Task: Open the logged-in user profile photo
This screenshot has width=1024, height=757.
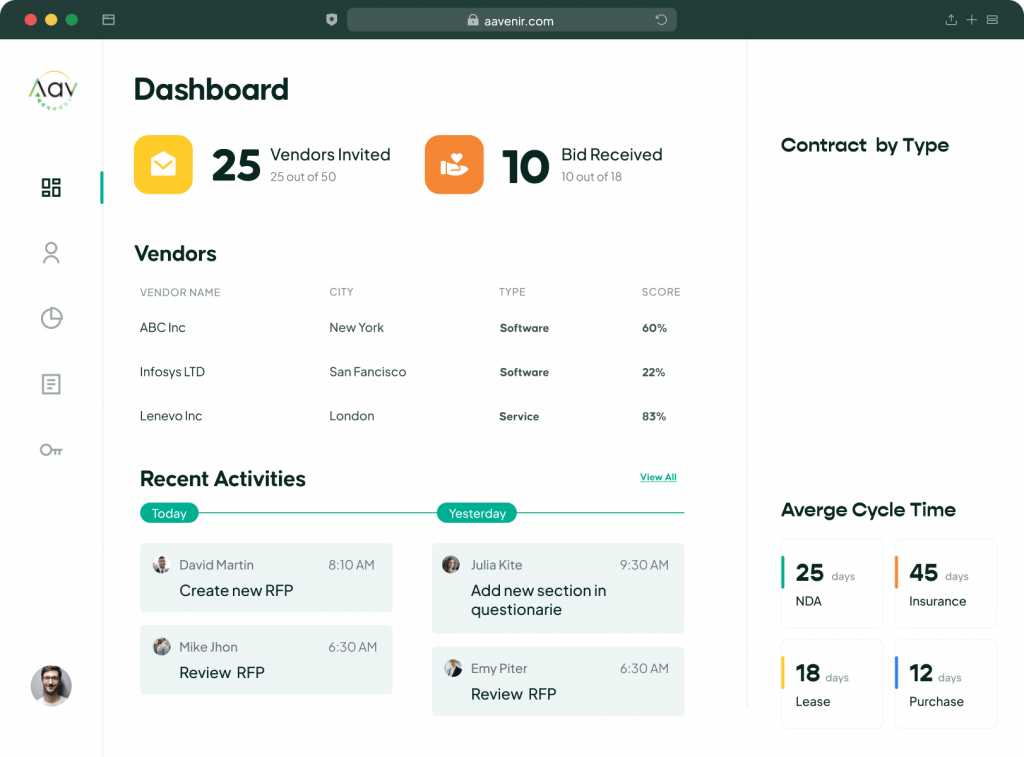Action: click(x=51, y=686)
